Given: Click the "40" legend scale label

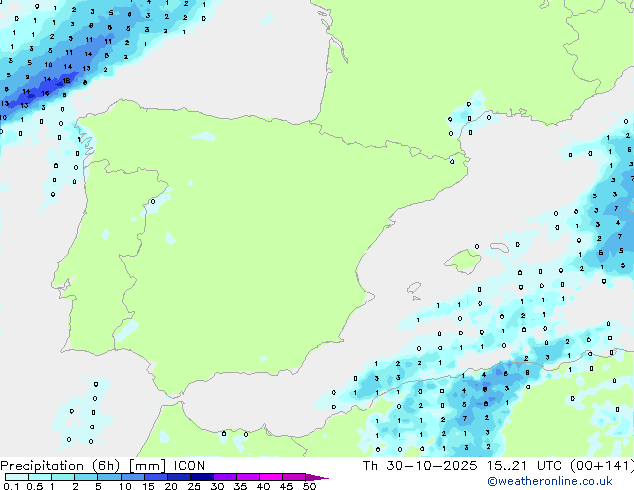Looking at the screenshot, I should [x=263, y=486].
